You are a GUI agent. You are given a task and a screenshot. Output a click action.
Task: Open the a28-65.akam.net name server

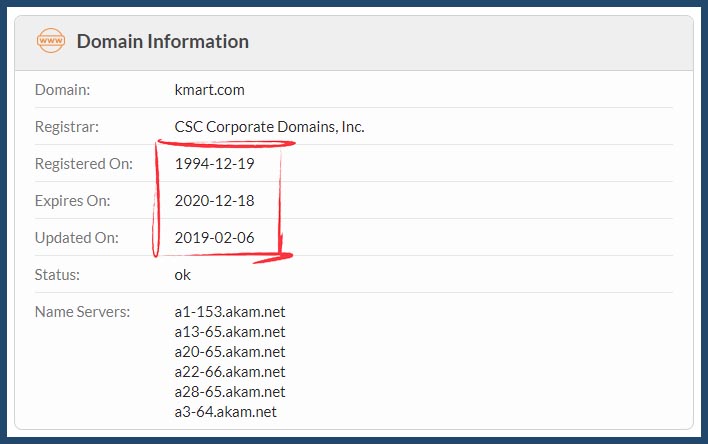click(x=230, y=392)
